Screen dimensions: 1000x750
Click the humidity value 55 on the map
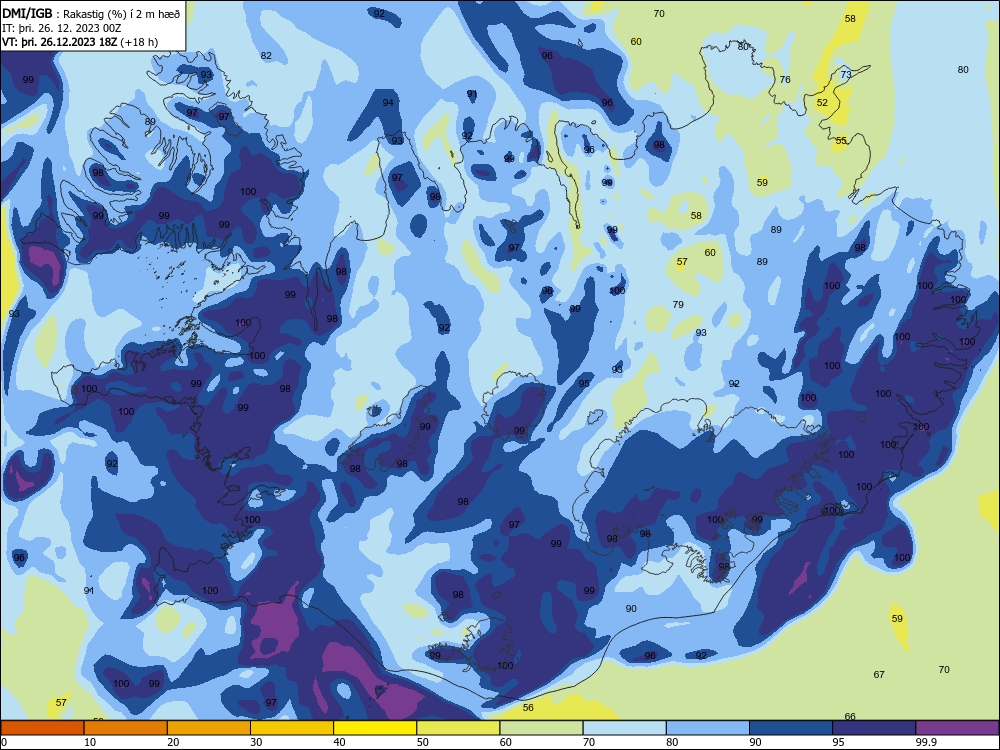(841, 140)
